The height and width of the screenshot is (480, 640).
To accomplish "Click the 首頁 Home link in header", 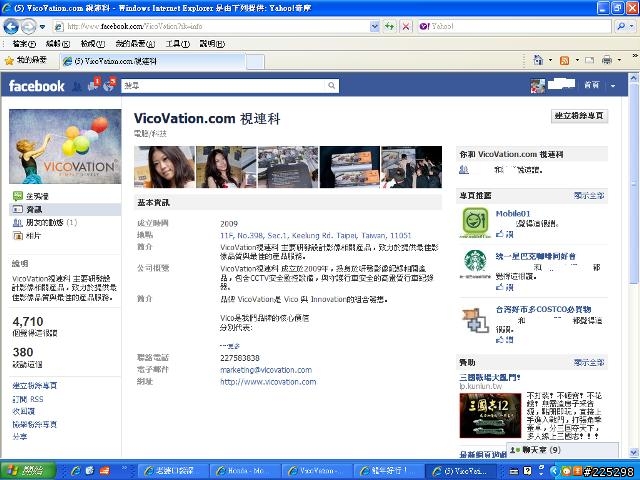I will point(591,85).
